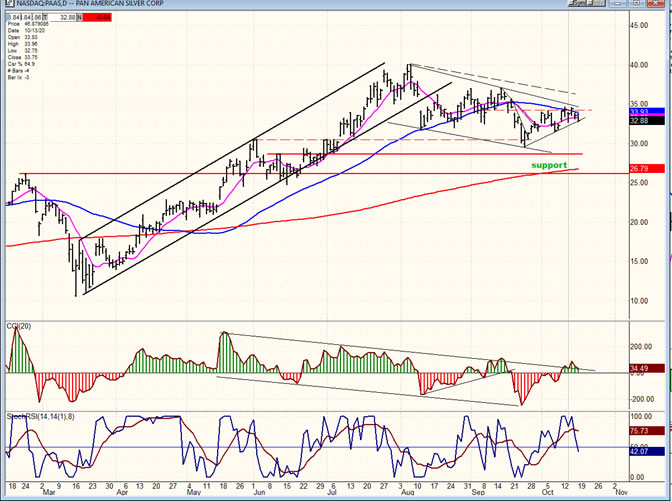Viewport: 672px width, 501px height.
Task: Click the CCI value label 34.49 on the axis
Action: pyautogui.click(x=647, y=369)
